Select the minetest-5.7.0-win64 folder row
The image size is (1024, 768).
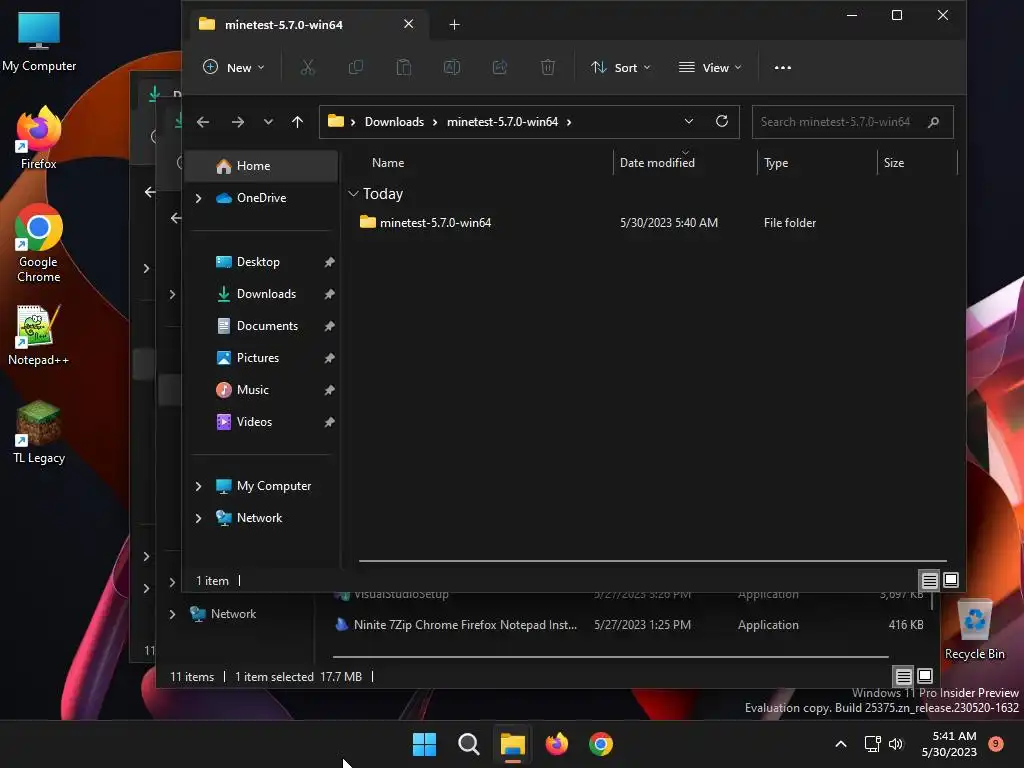(x=653, y=223)
